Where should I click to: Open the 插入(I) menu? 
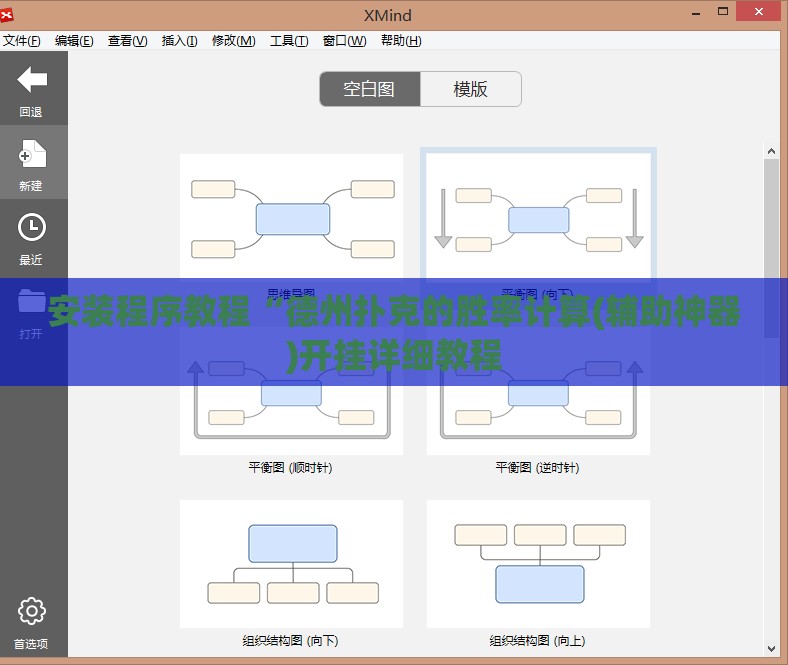tap(179, 41)
